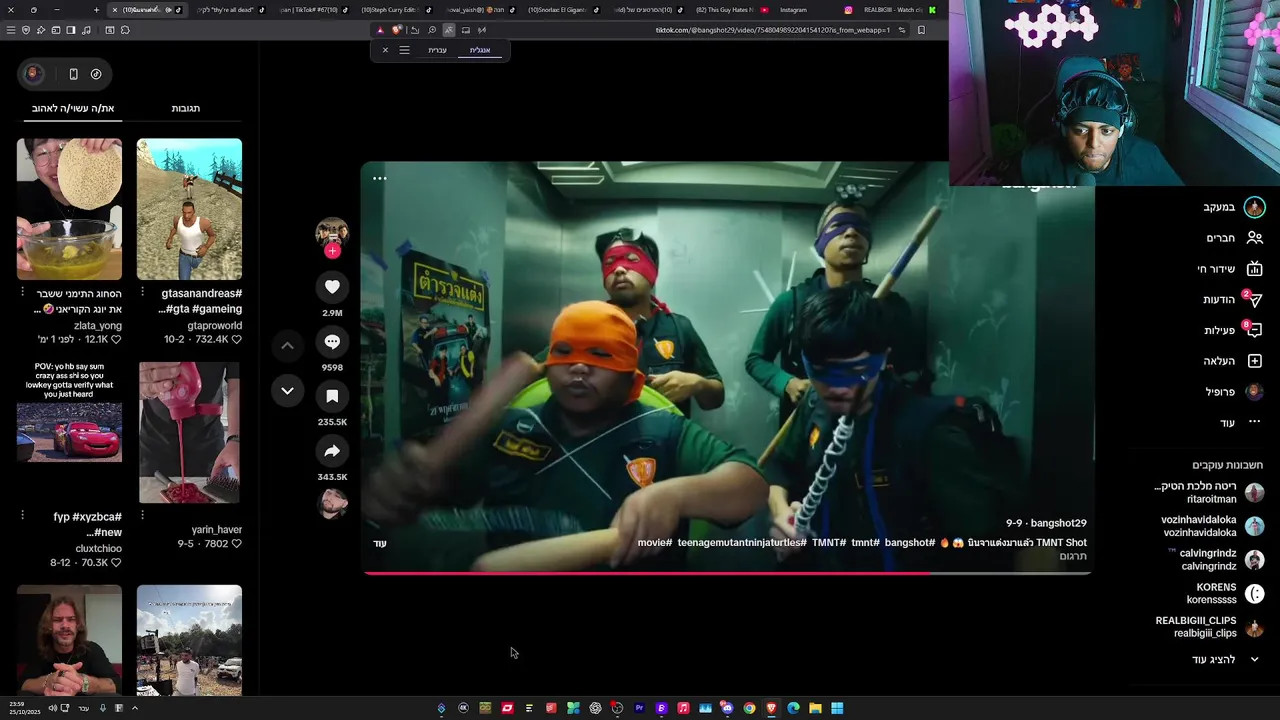
Task: Select English (אנגלית) in translate popup
Action: pos(480,50)
